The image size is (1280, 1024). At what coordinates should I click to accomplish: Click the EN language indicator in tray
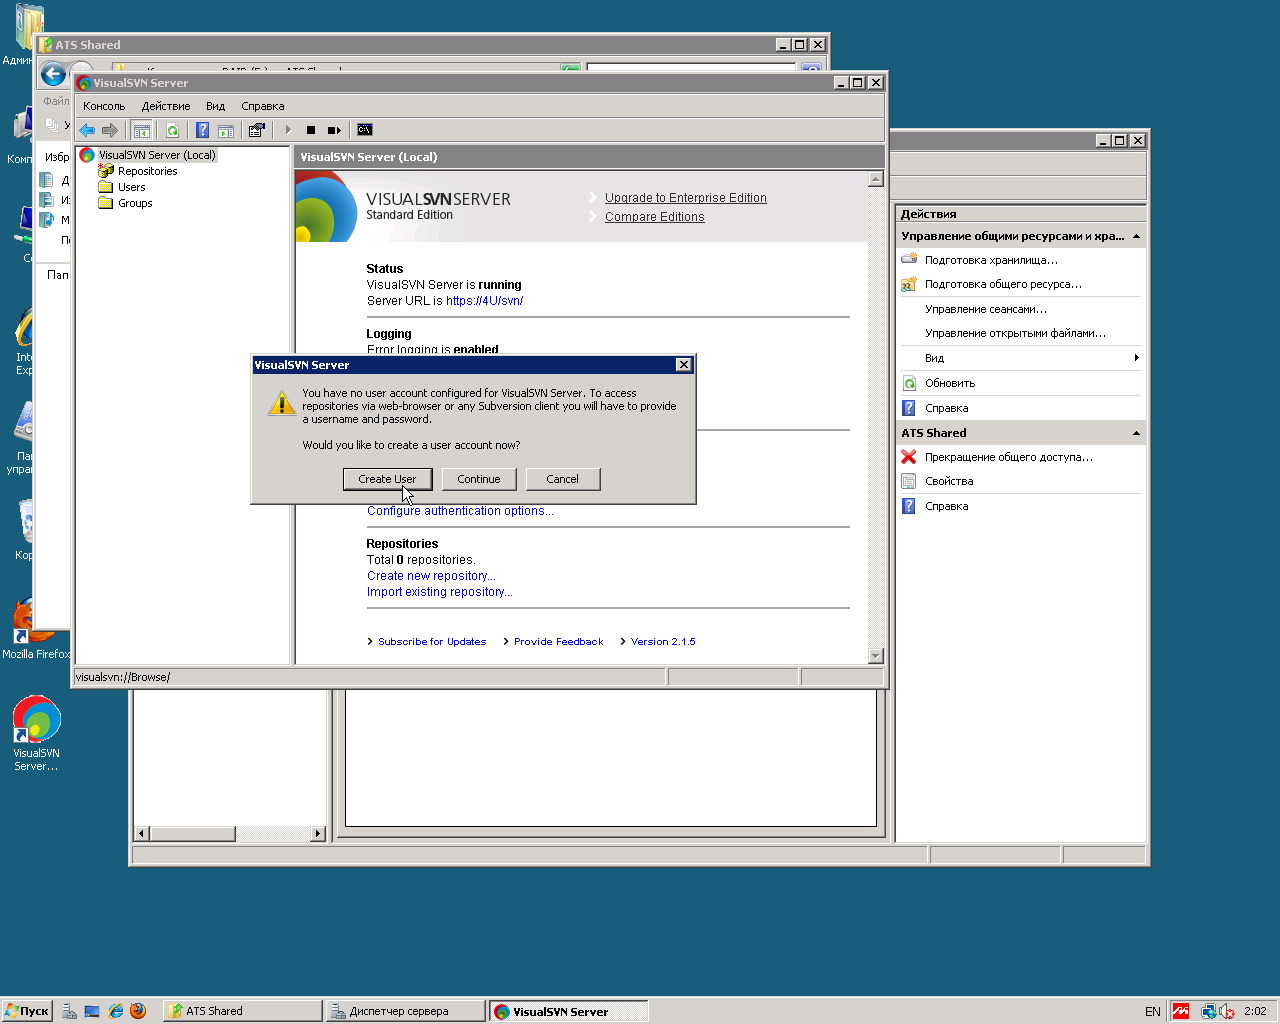pyautogui.click(x=1153, y=1011)
